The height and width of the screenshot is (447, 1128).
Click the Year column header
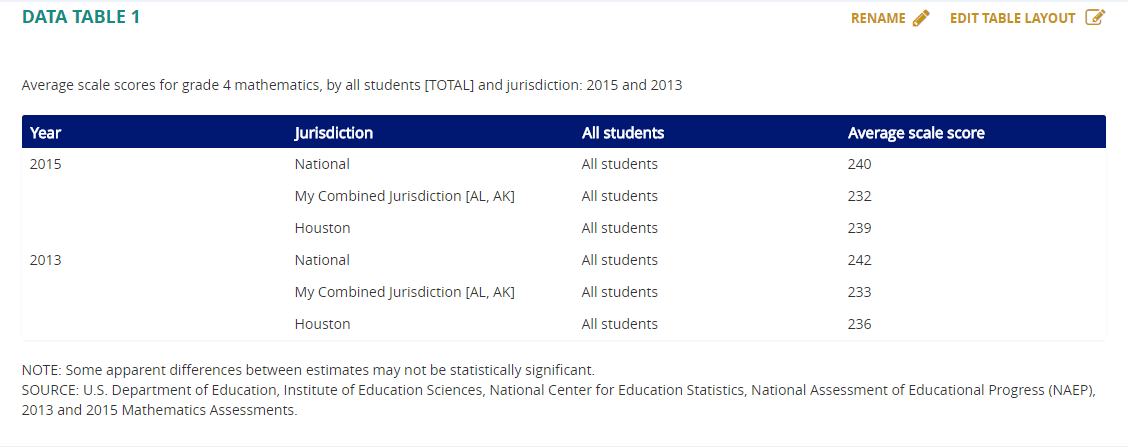pyautogui.click(x=45, y=133)
